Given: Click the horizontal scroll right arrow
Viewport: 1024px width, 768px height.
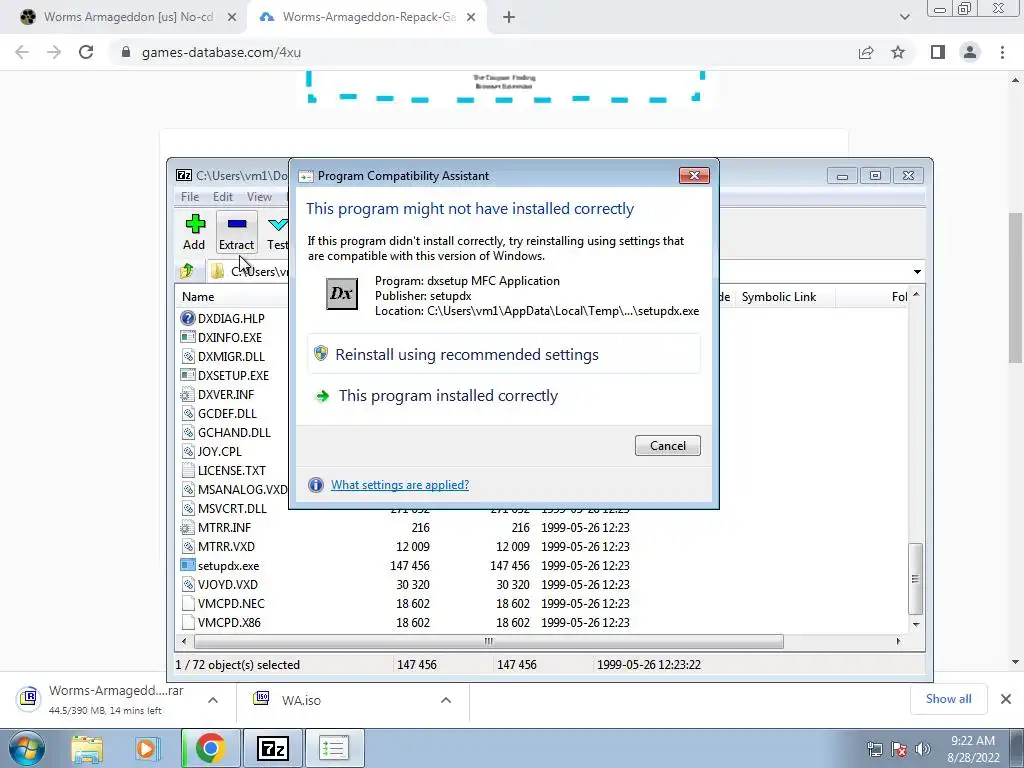Looking at the screenshot, I should [899, 641].
